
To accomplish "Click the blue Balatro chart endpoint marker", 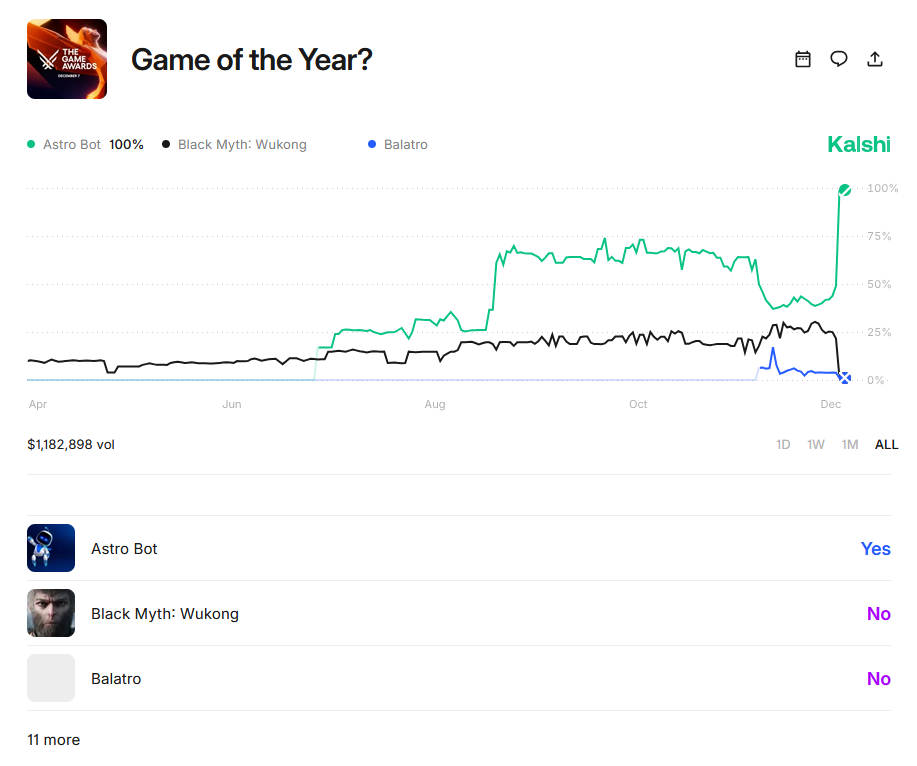I will coord(845,378).
